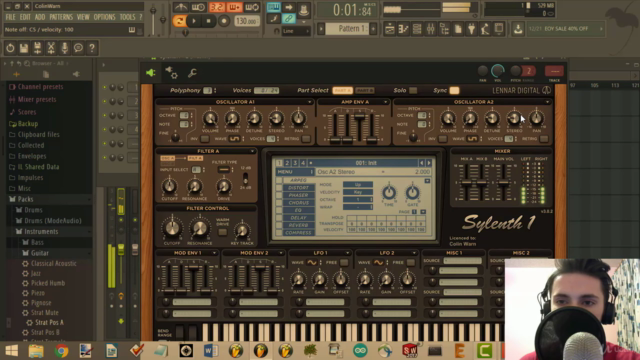
Task: Open the snap Line dropdown
Action: (x=296, y=31)
